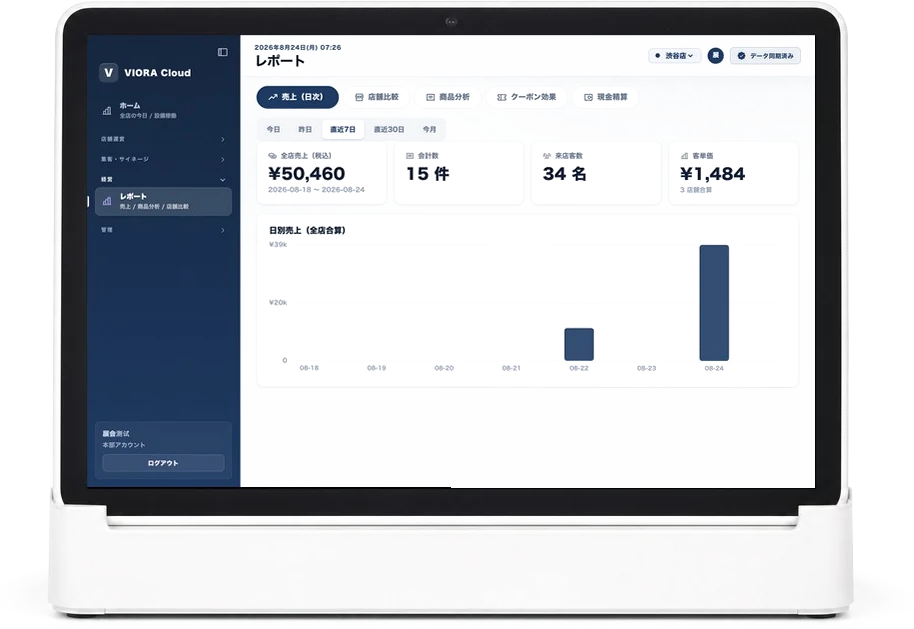Click the 08-22 bar in the chart
The height and width of the screenshot is (629, 914).
[579, 345]
